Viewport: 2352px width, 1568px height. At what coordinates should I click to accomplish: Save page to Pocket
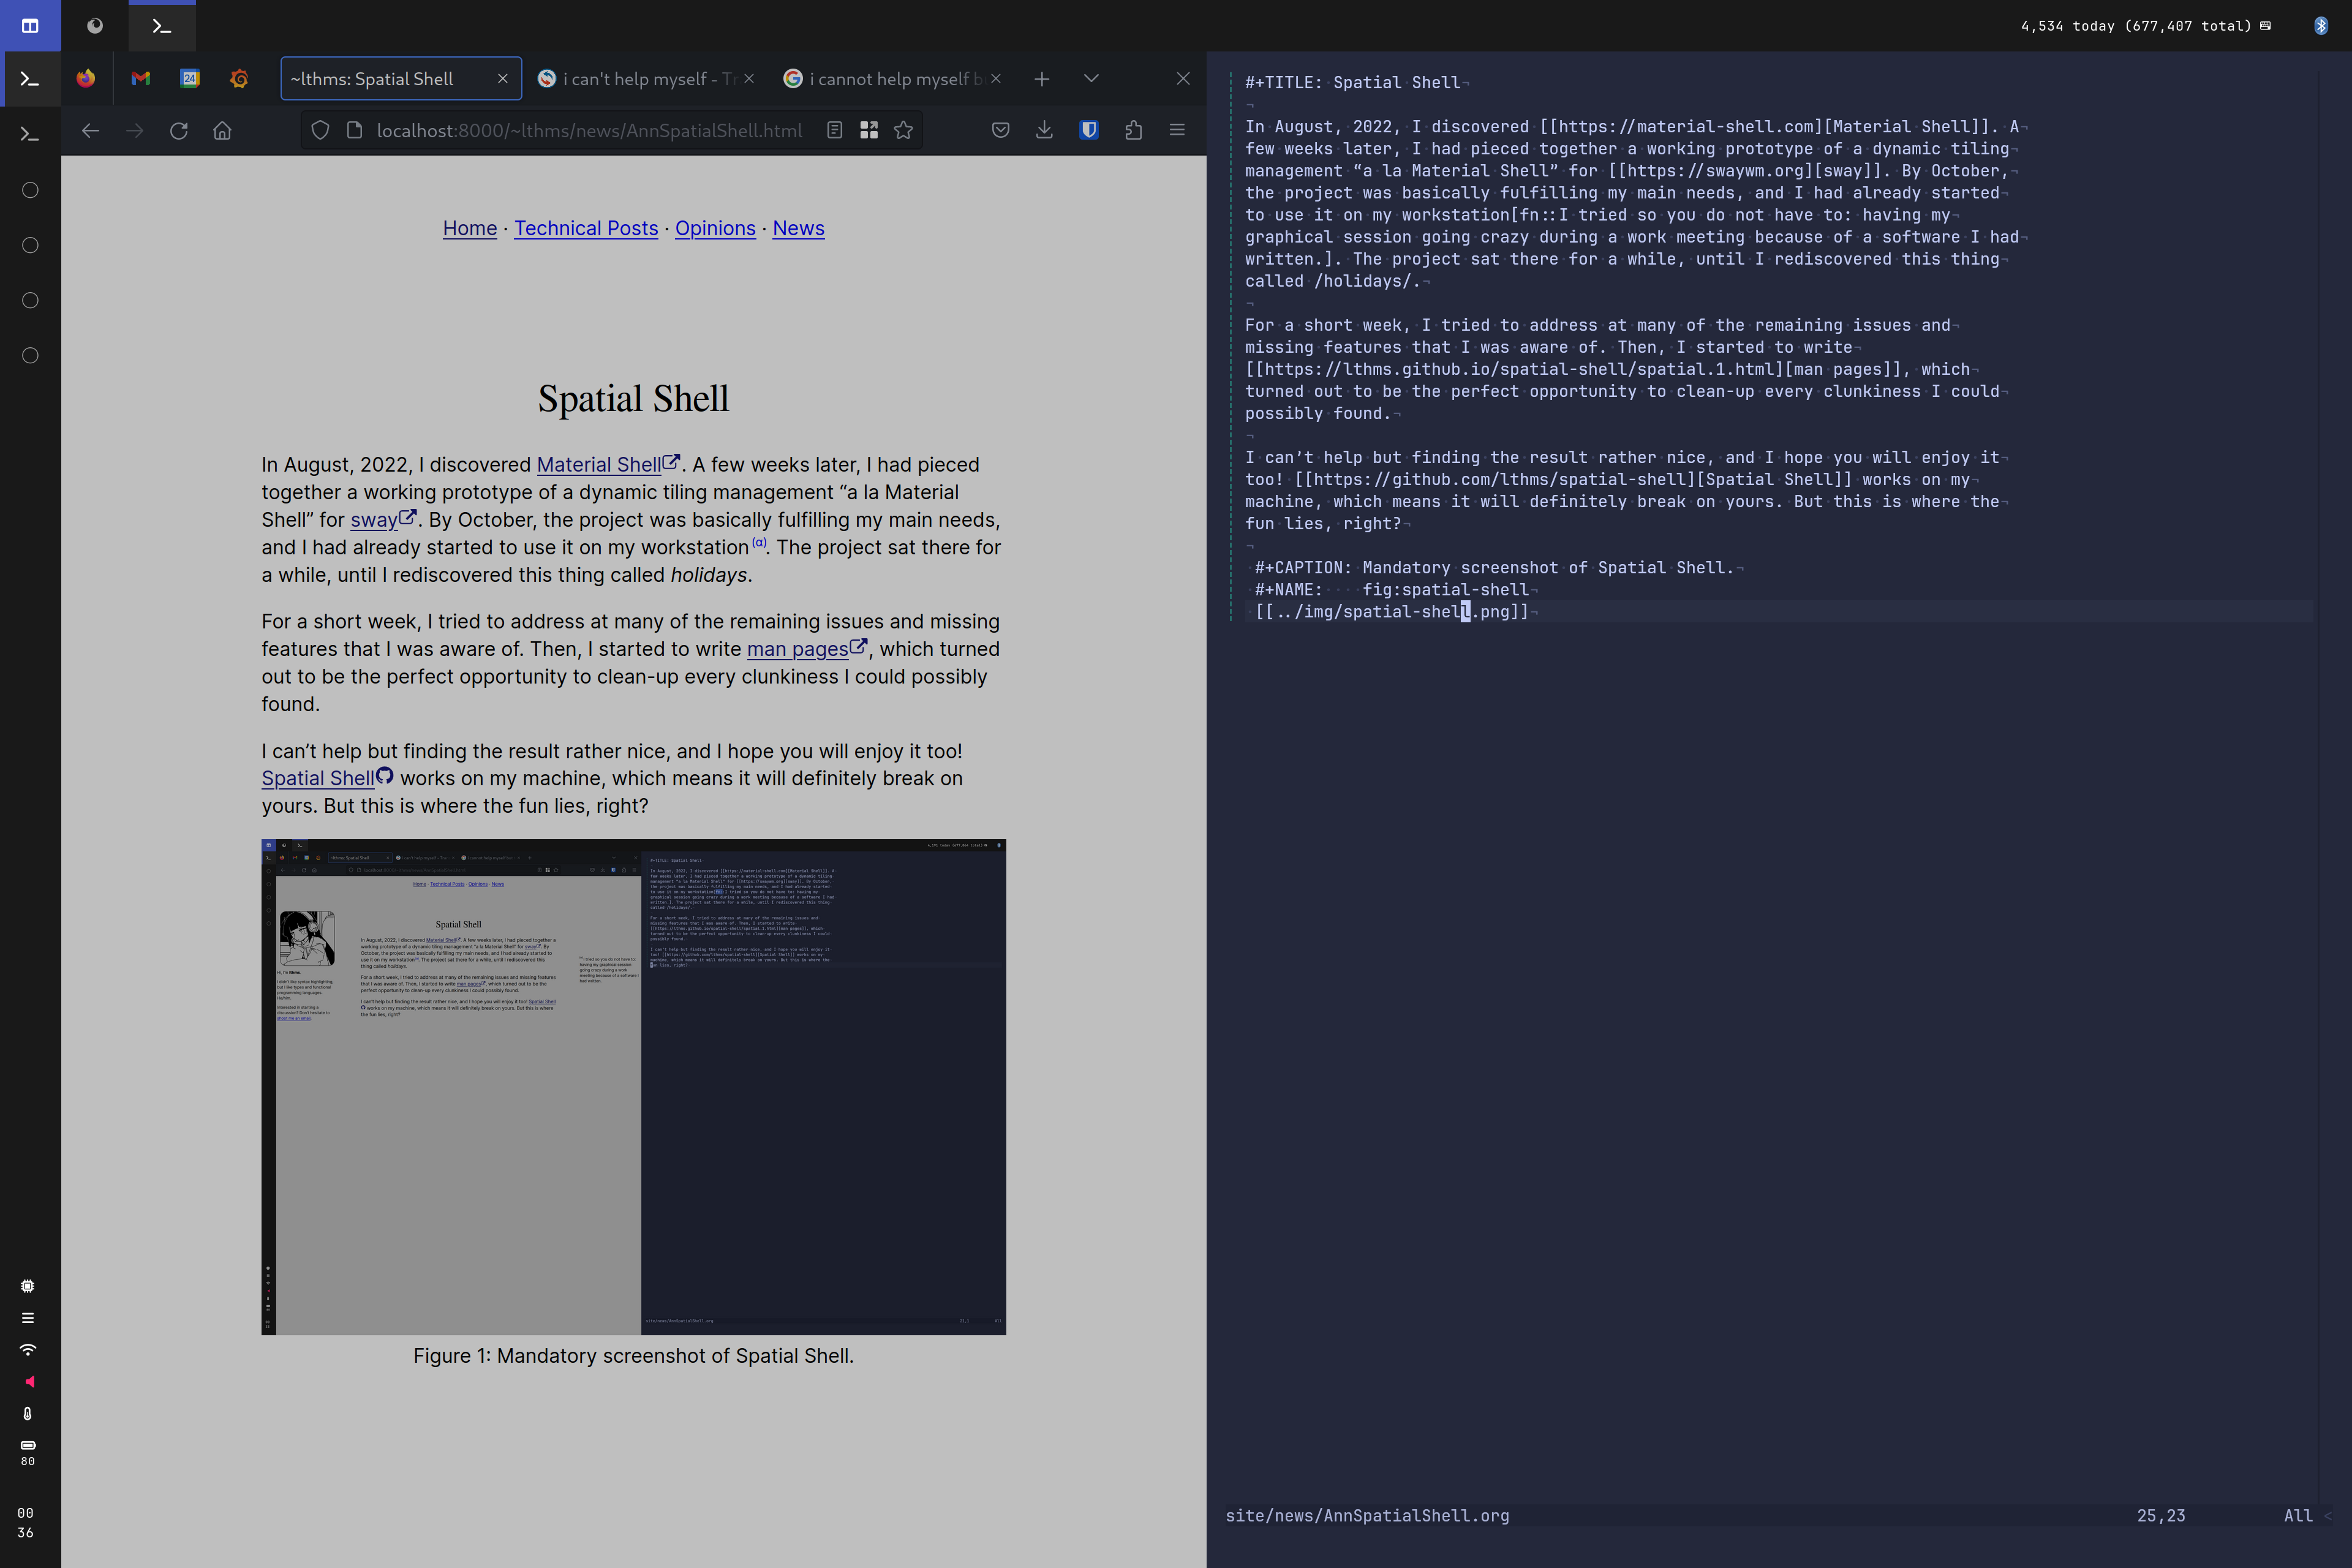[1000, 130]
